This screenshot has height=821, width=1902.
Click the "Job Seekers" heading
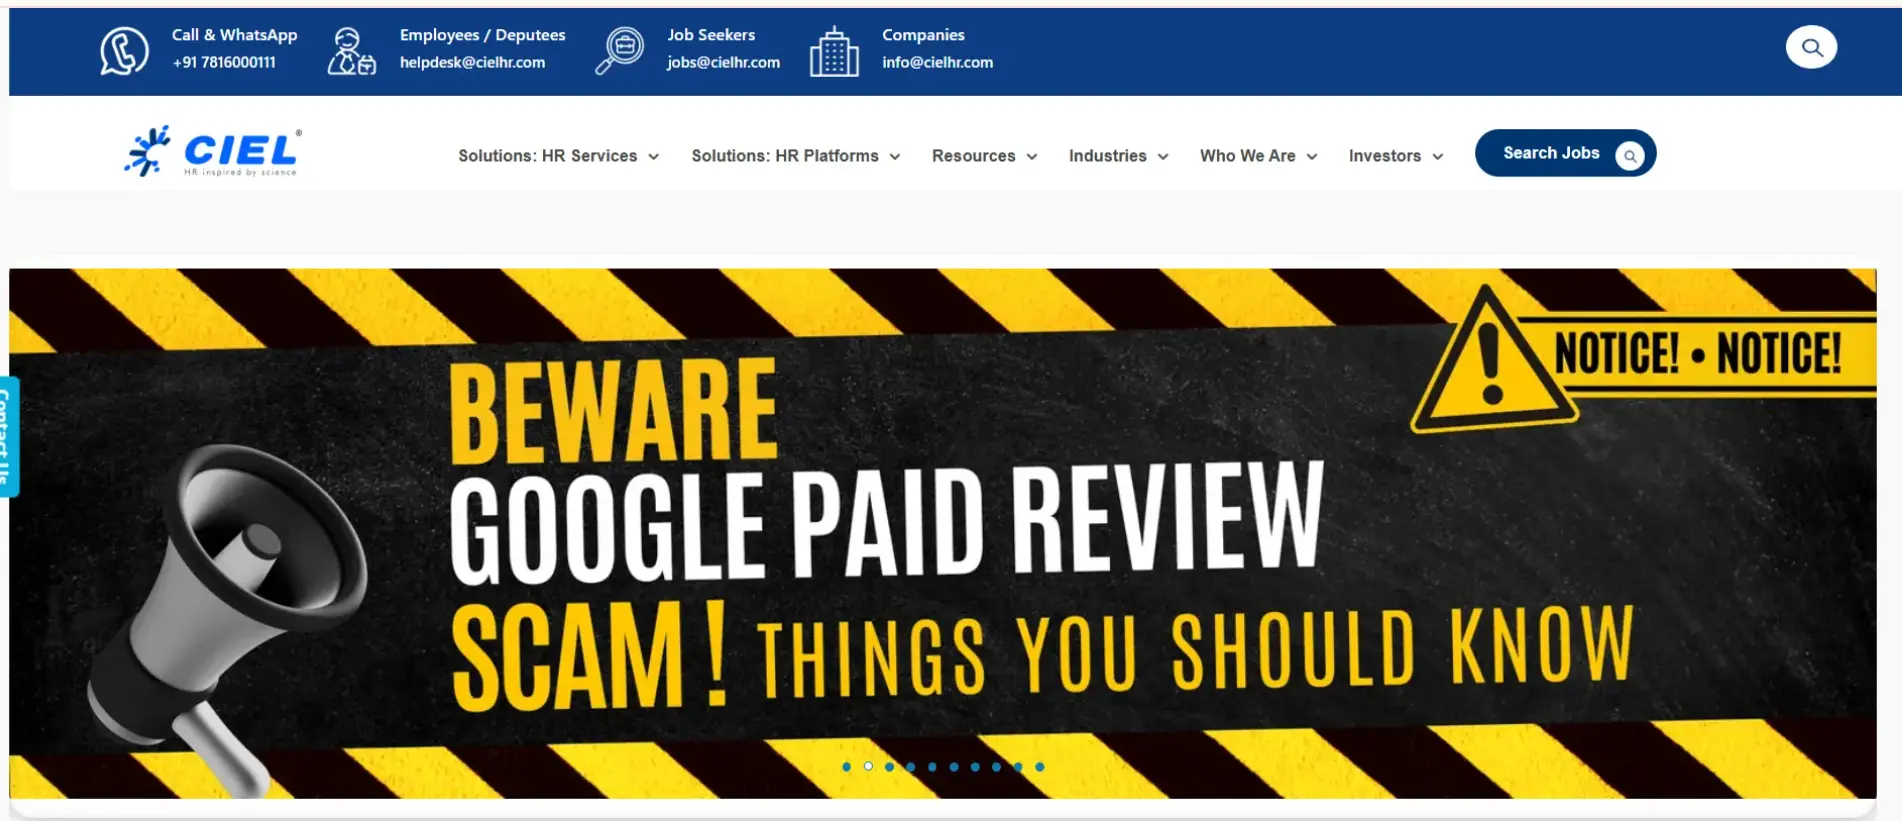[x=711, y=35]
